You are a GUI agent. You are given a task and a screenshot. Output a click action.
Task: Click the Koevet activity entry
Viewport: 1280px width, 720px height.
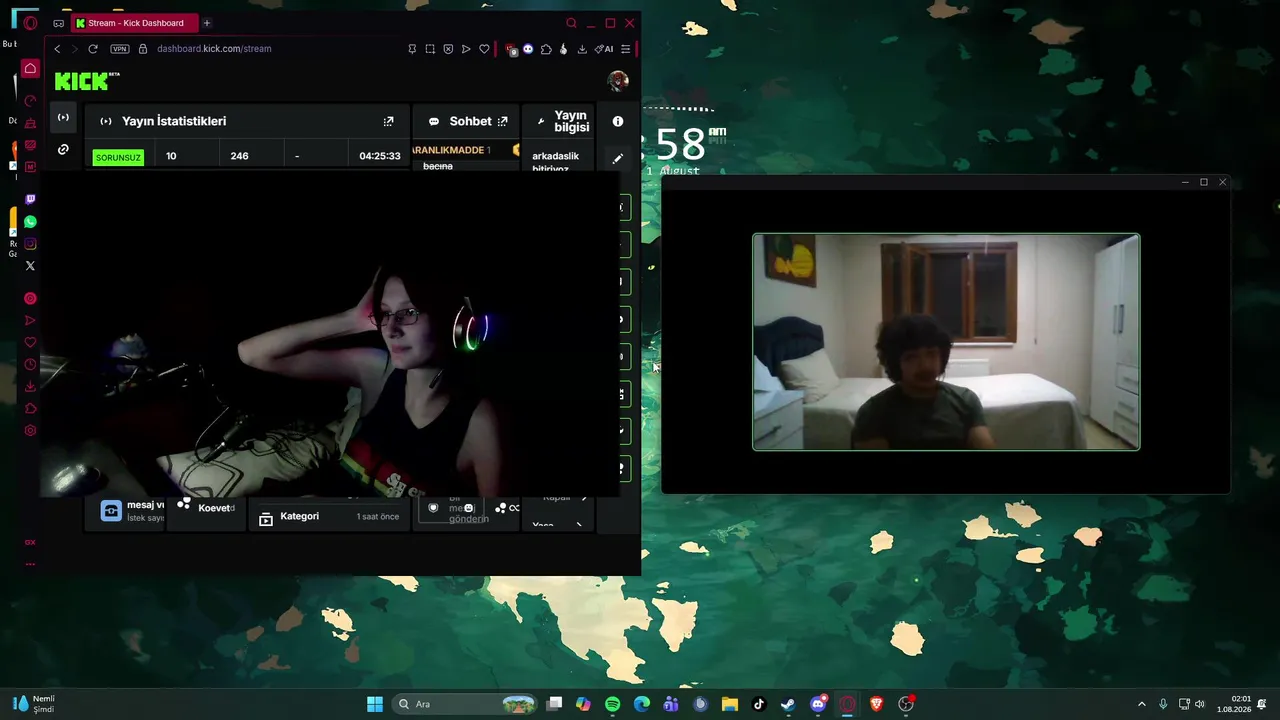[x=207, y=508]
